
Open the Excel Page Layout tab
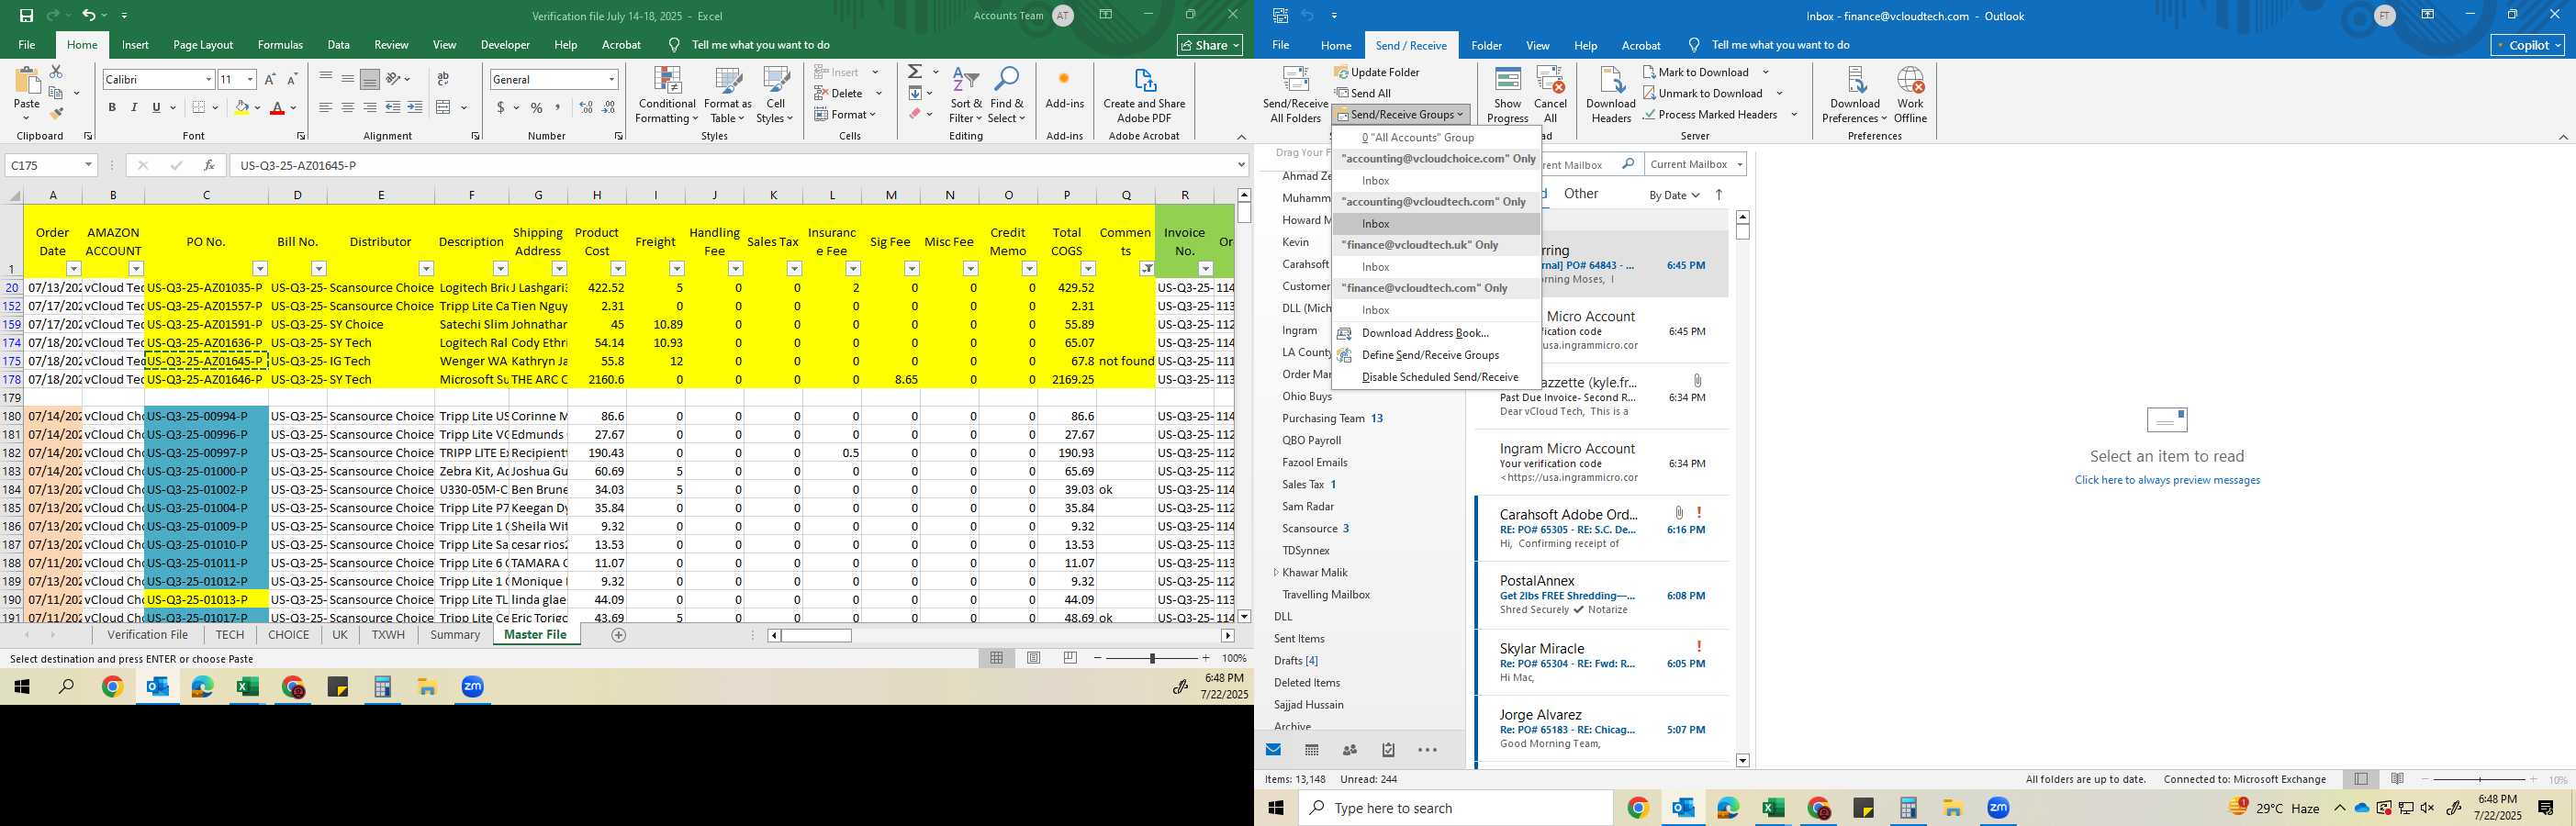(203, 45)
